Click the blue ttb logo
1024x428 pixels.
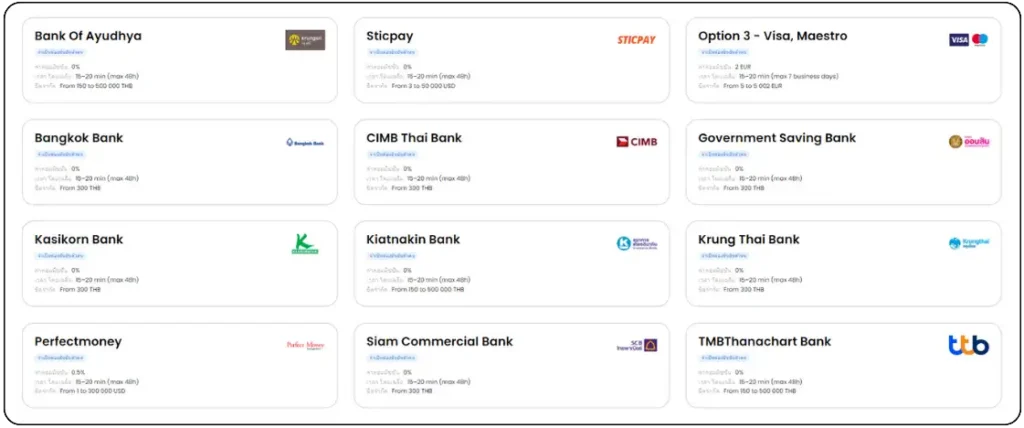pos(968,345)
